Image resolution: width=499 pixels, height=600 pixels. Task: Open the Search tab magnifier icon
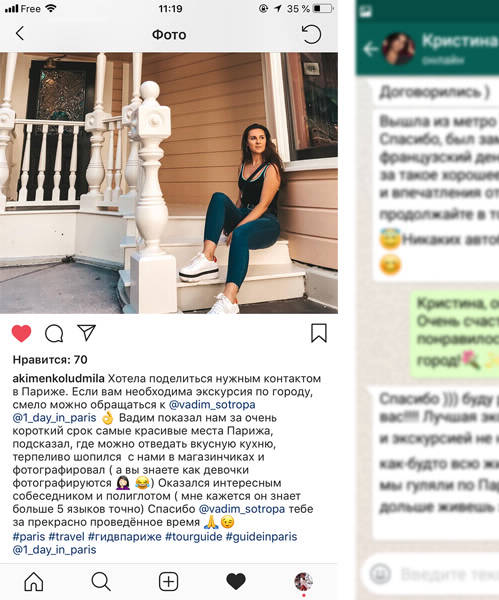(101, 582)
